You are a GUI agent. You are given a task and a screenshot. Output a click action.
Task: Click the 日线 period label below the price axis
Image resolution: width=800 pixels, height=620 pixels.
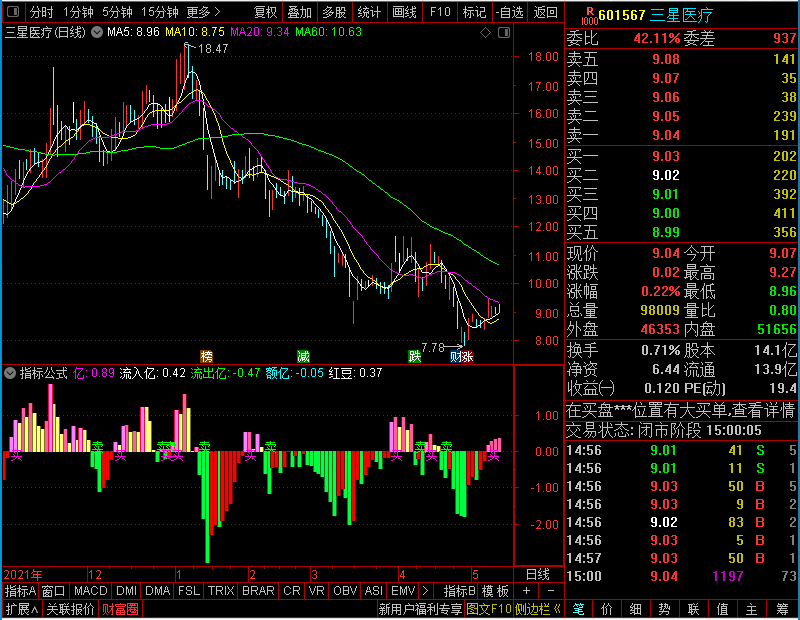pos(538,575)
